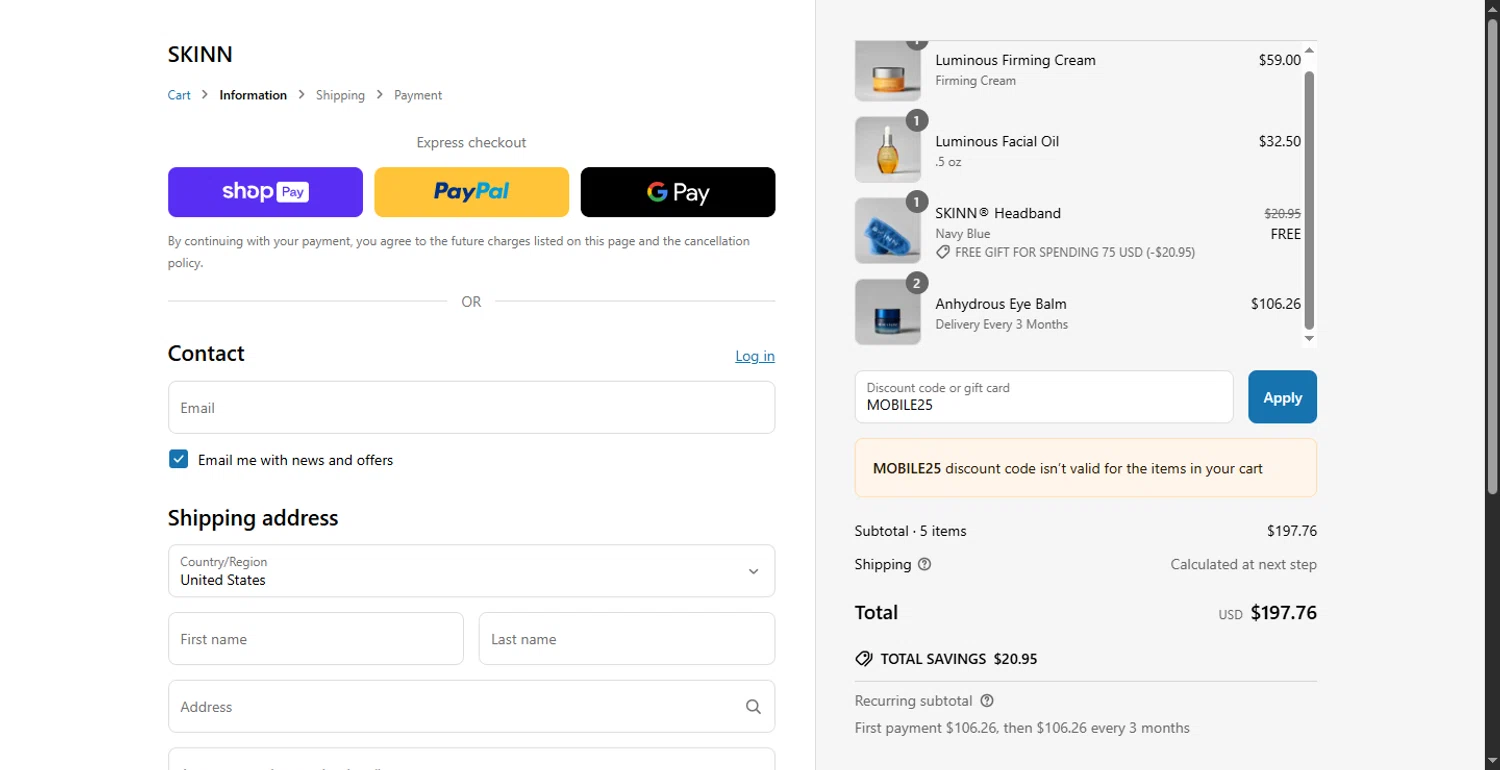The width and height of the screenshot is (1500, 770).
Task: Click the $32.50 price of Facial Oil
Action: click(x=1280, y=141)
